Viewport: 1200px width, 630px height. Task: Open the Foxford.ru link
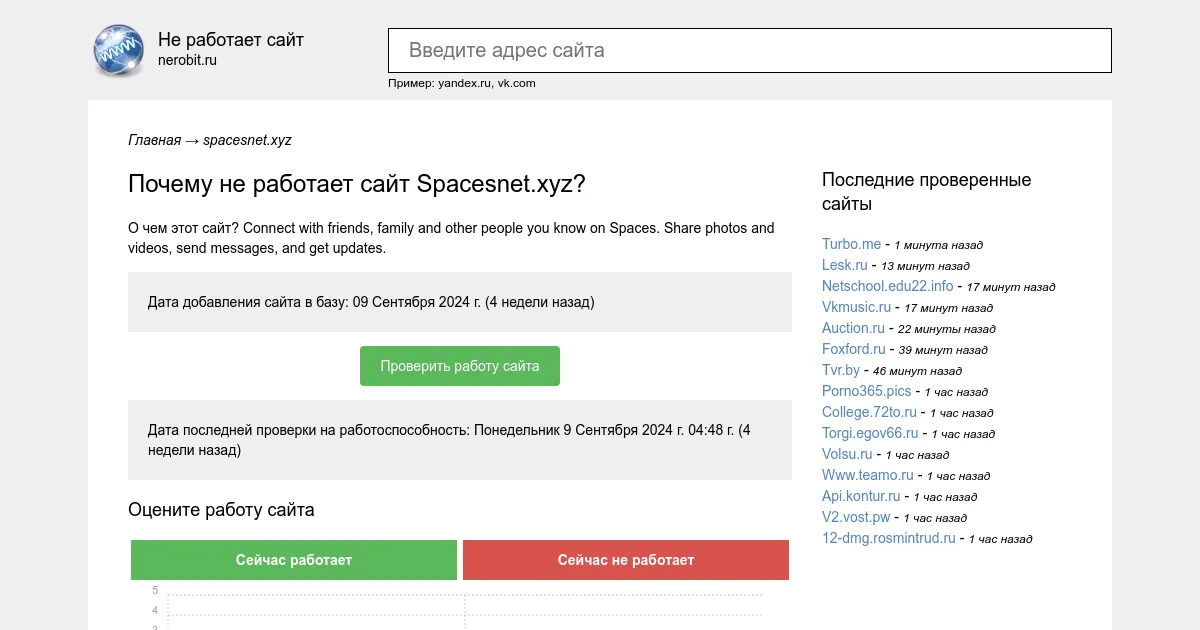(853, 349)
